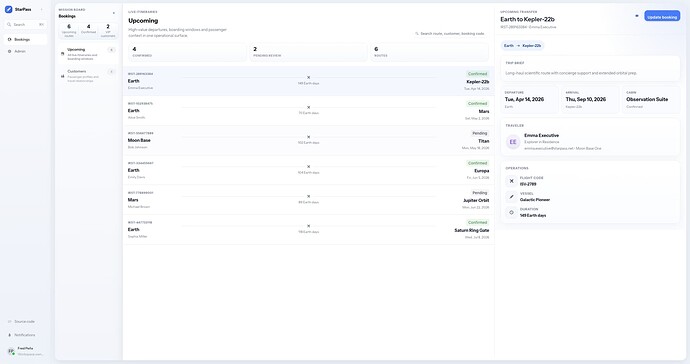Click the spaceship icon in Titan row
Screen dimensions: 690x364
[308, 137]
